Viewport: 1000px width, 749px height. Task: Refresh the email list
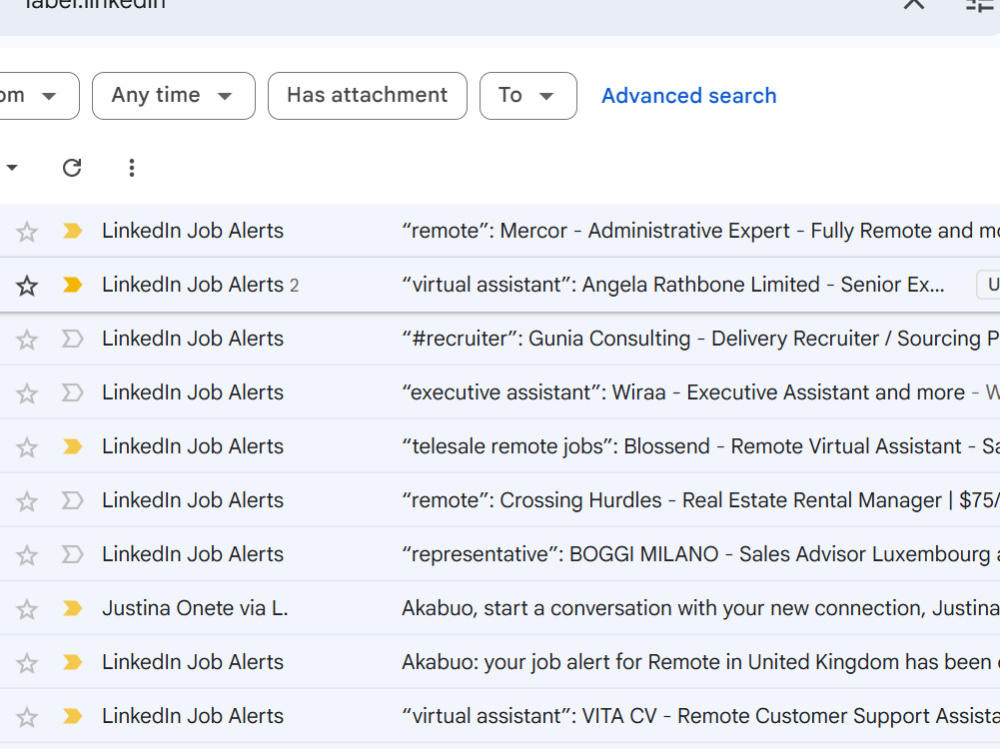pyautogui.click(x=72, y=168)
